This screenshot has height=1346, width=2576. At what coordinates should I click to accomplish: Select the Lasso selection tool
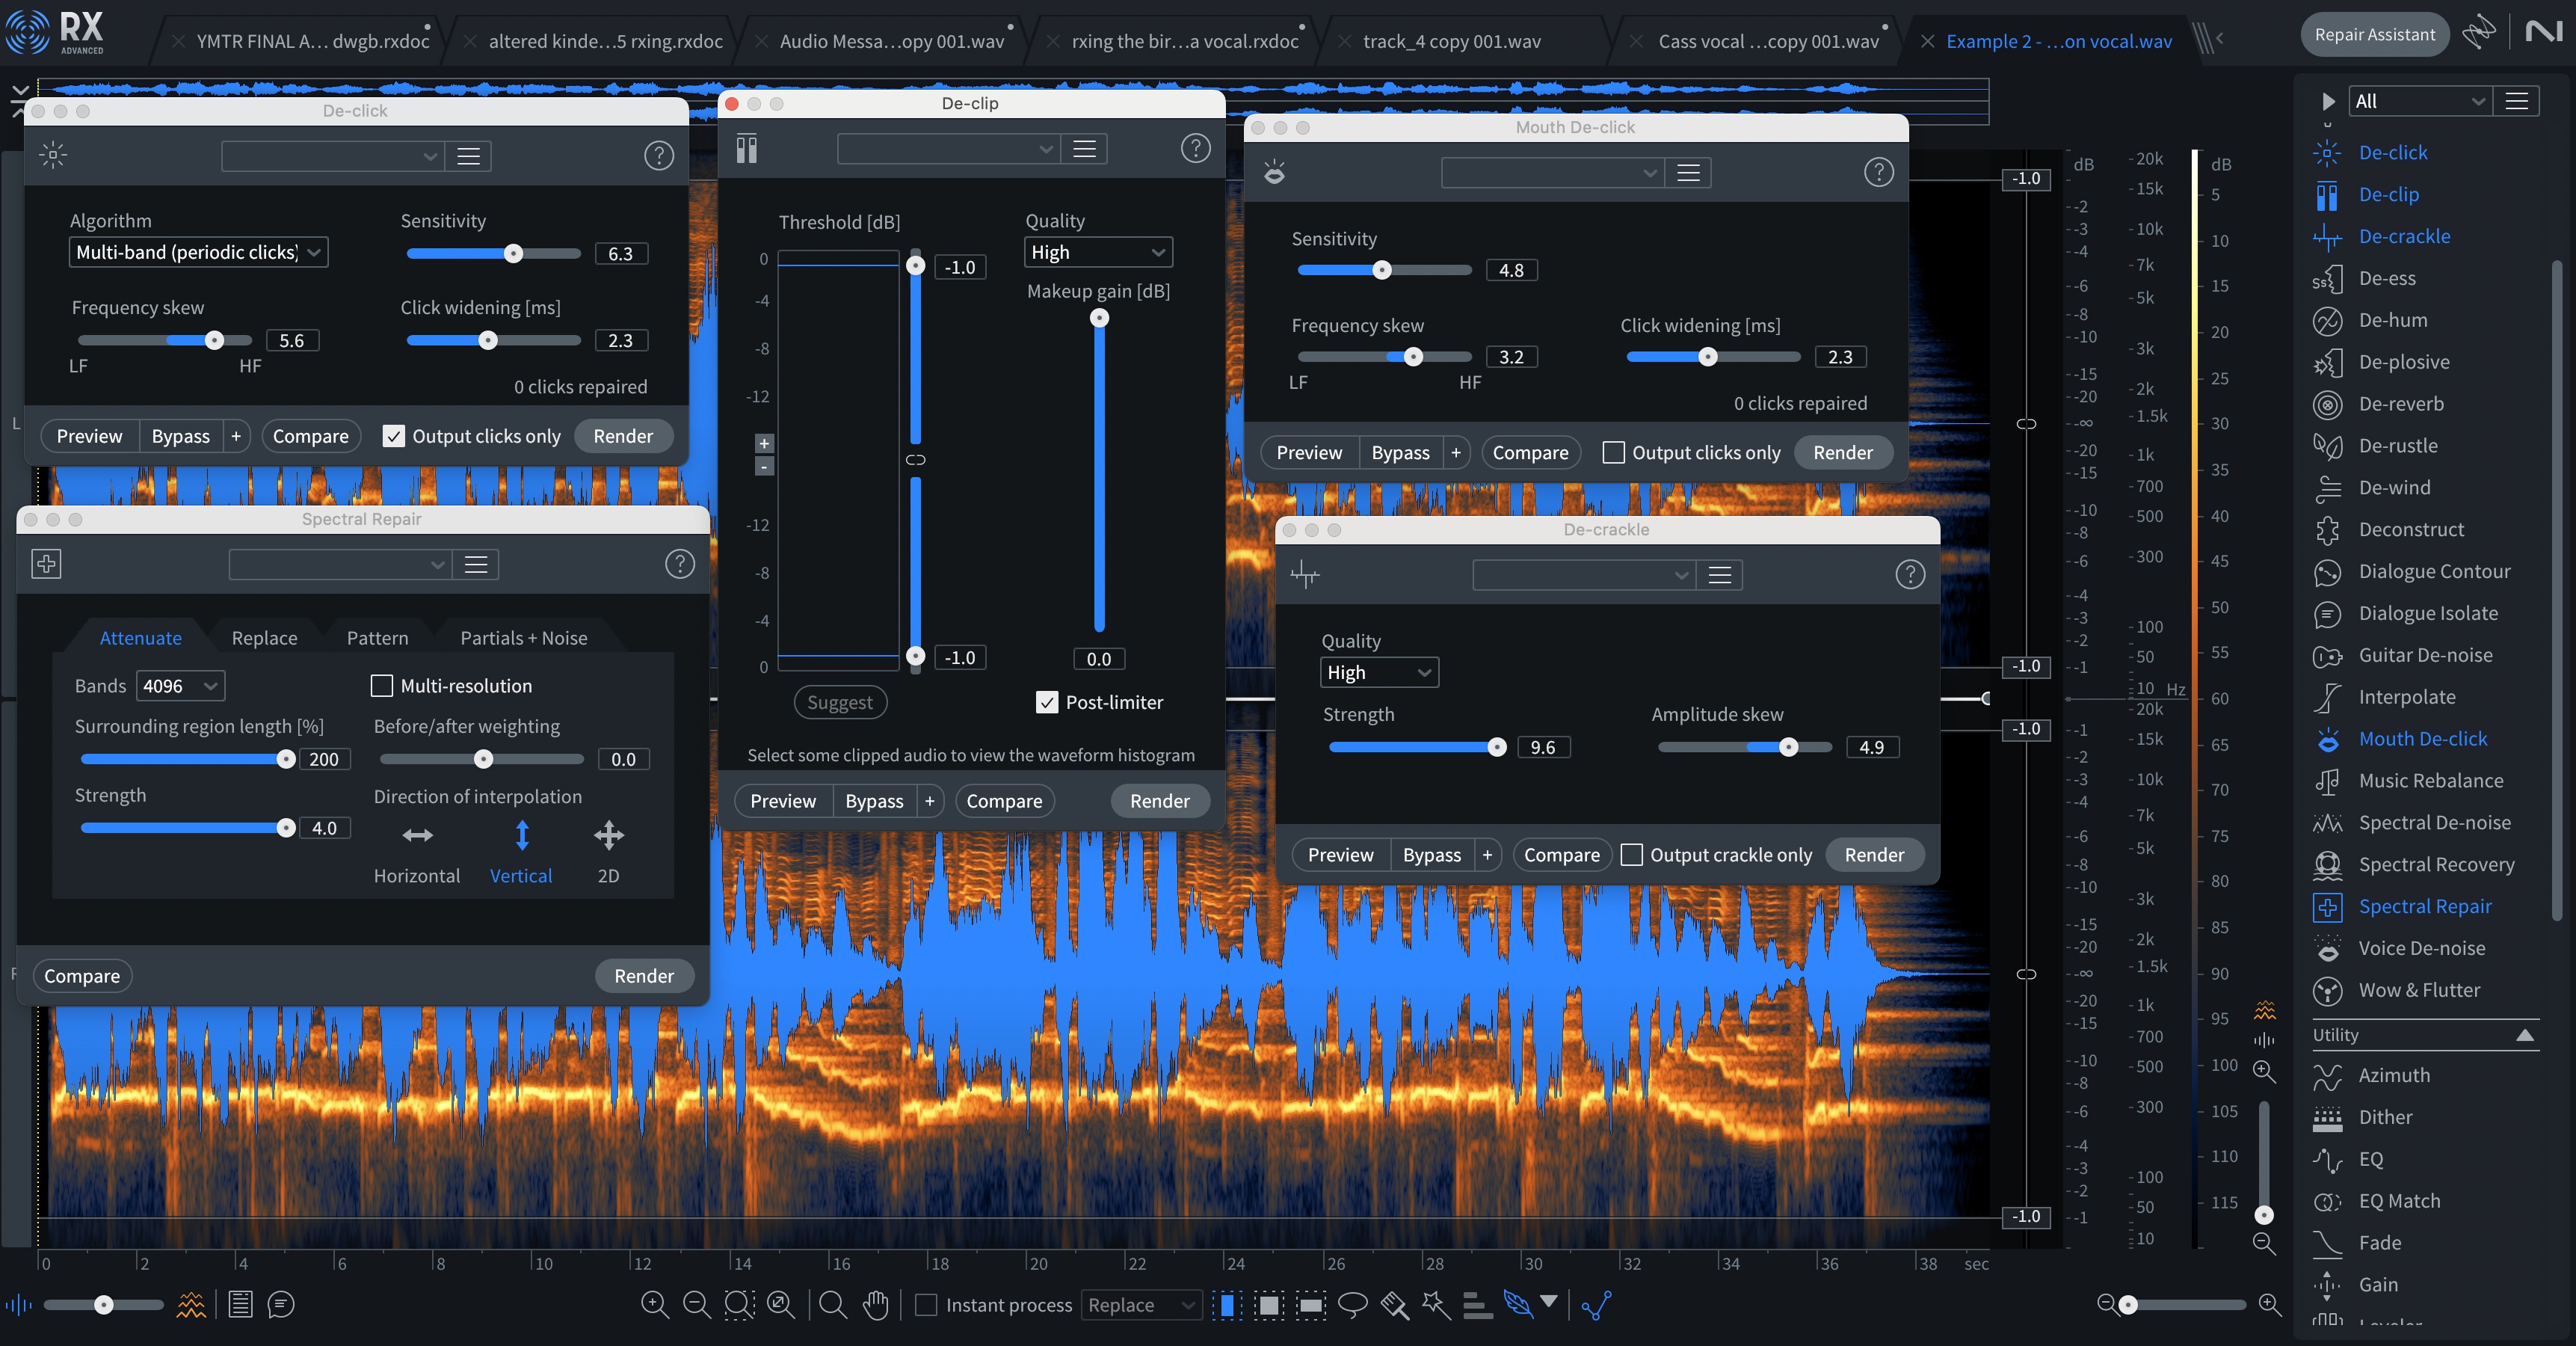coord(1352,1305)
